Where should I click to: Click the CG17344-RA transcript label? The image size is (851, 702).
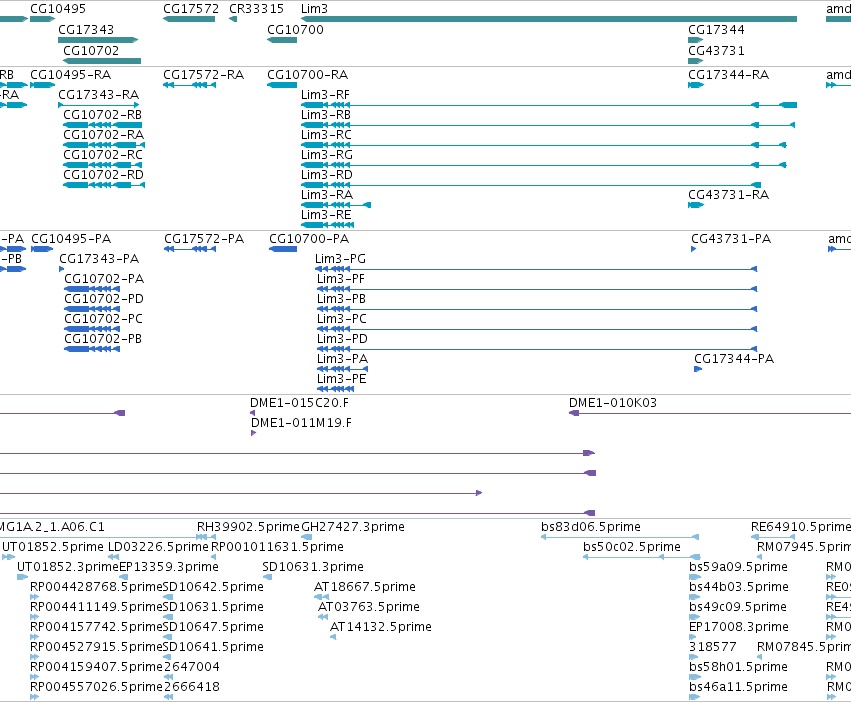(x=729, y=75)
